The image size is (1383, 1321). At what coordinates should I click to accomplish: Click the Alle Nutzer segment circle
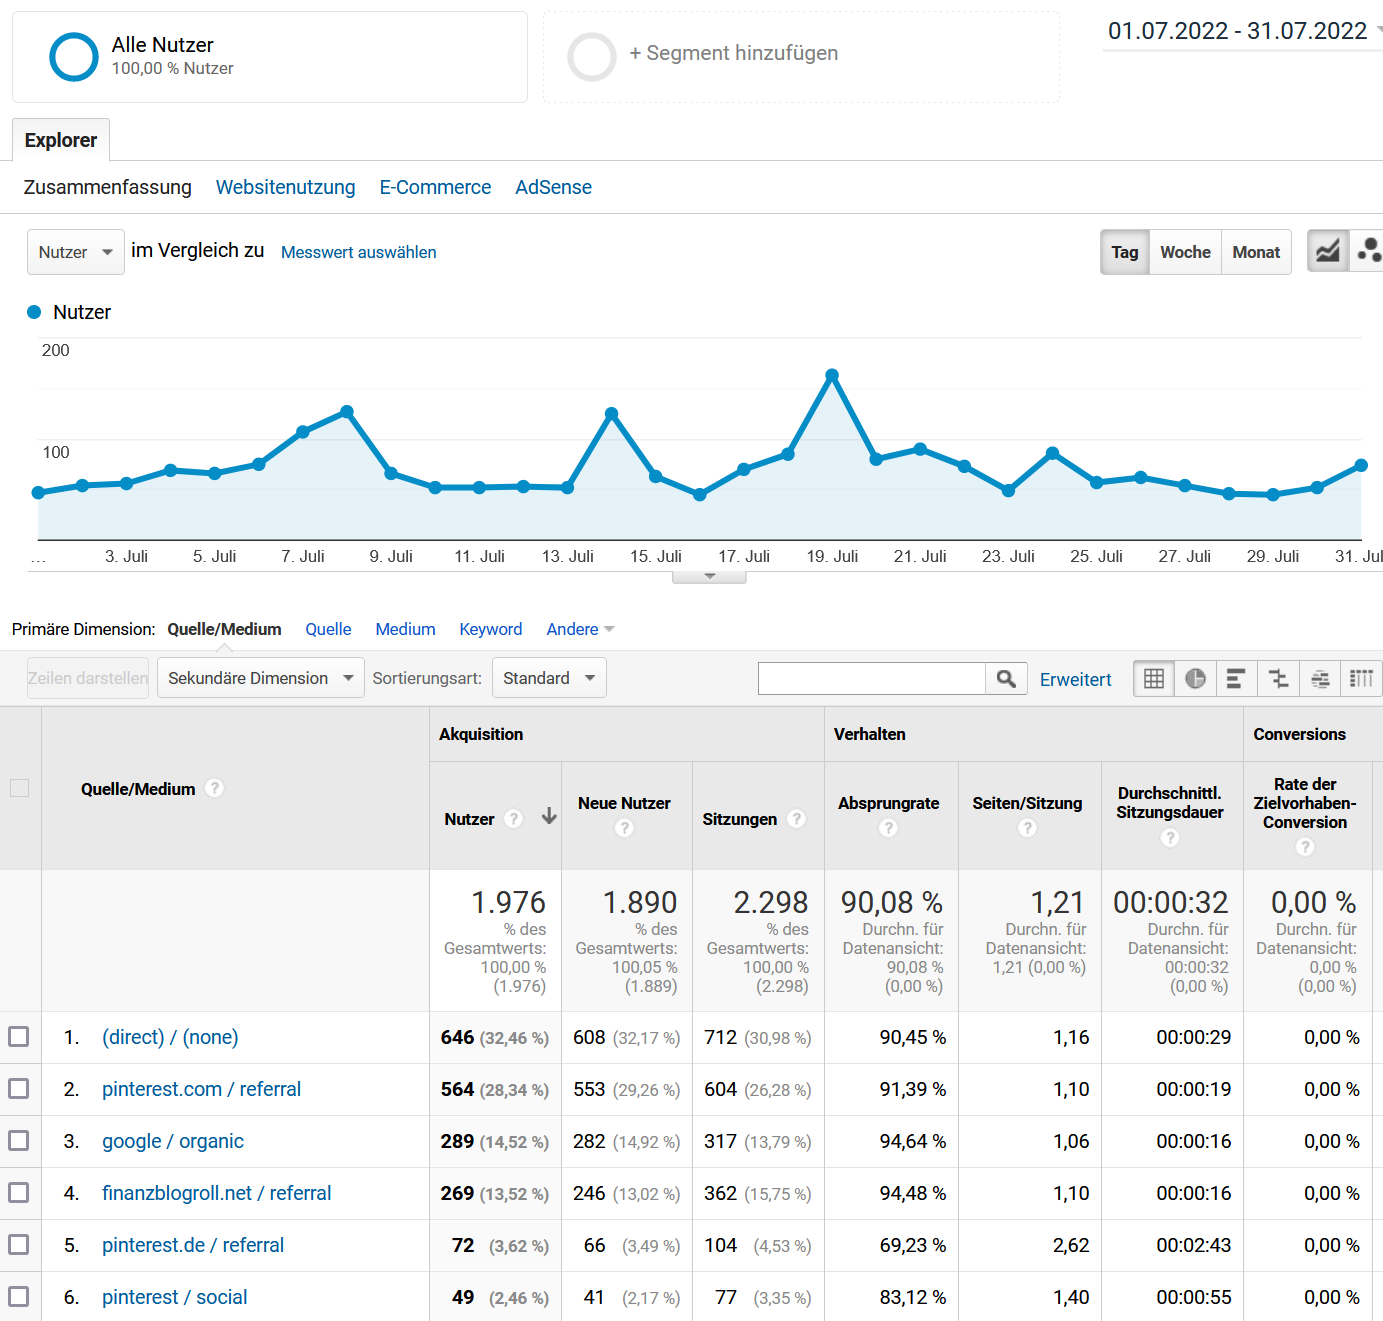point(74,57)
